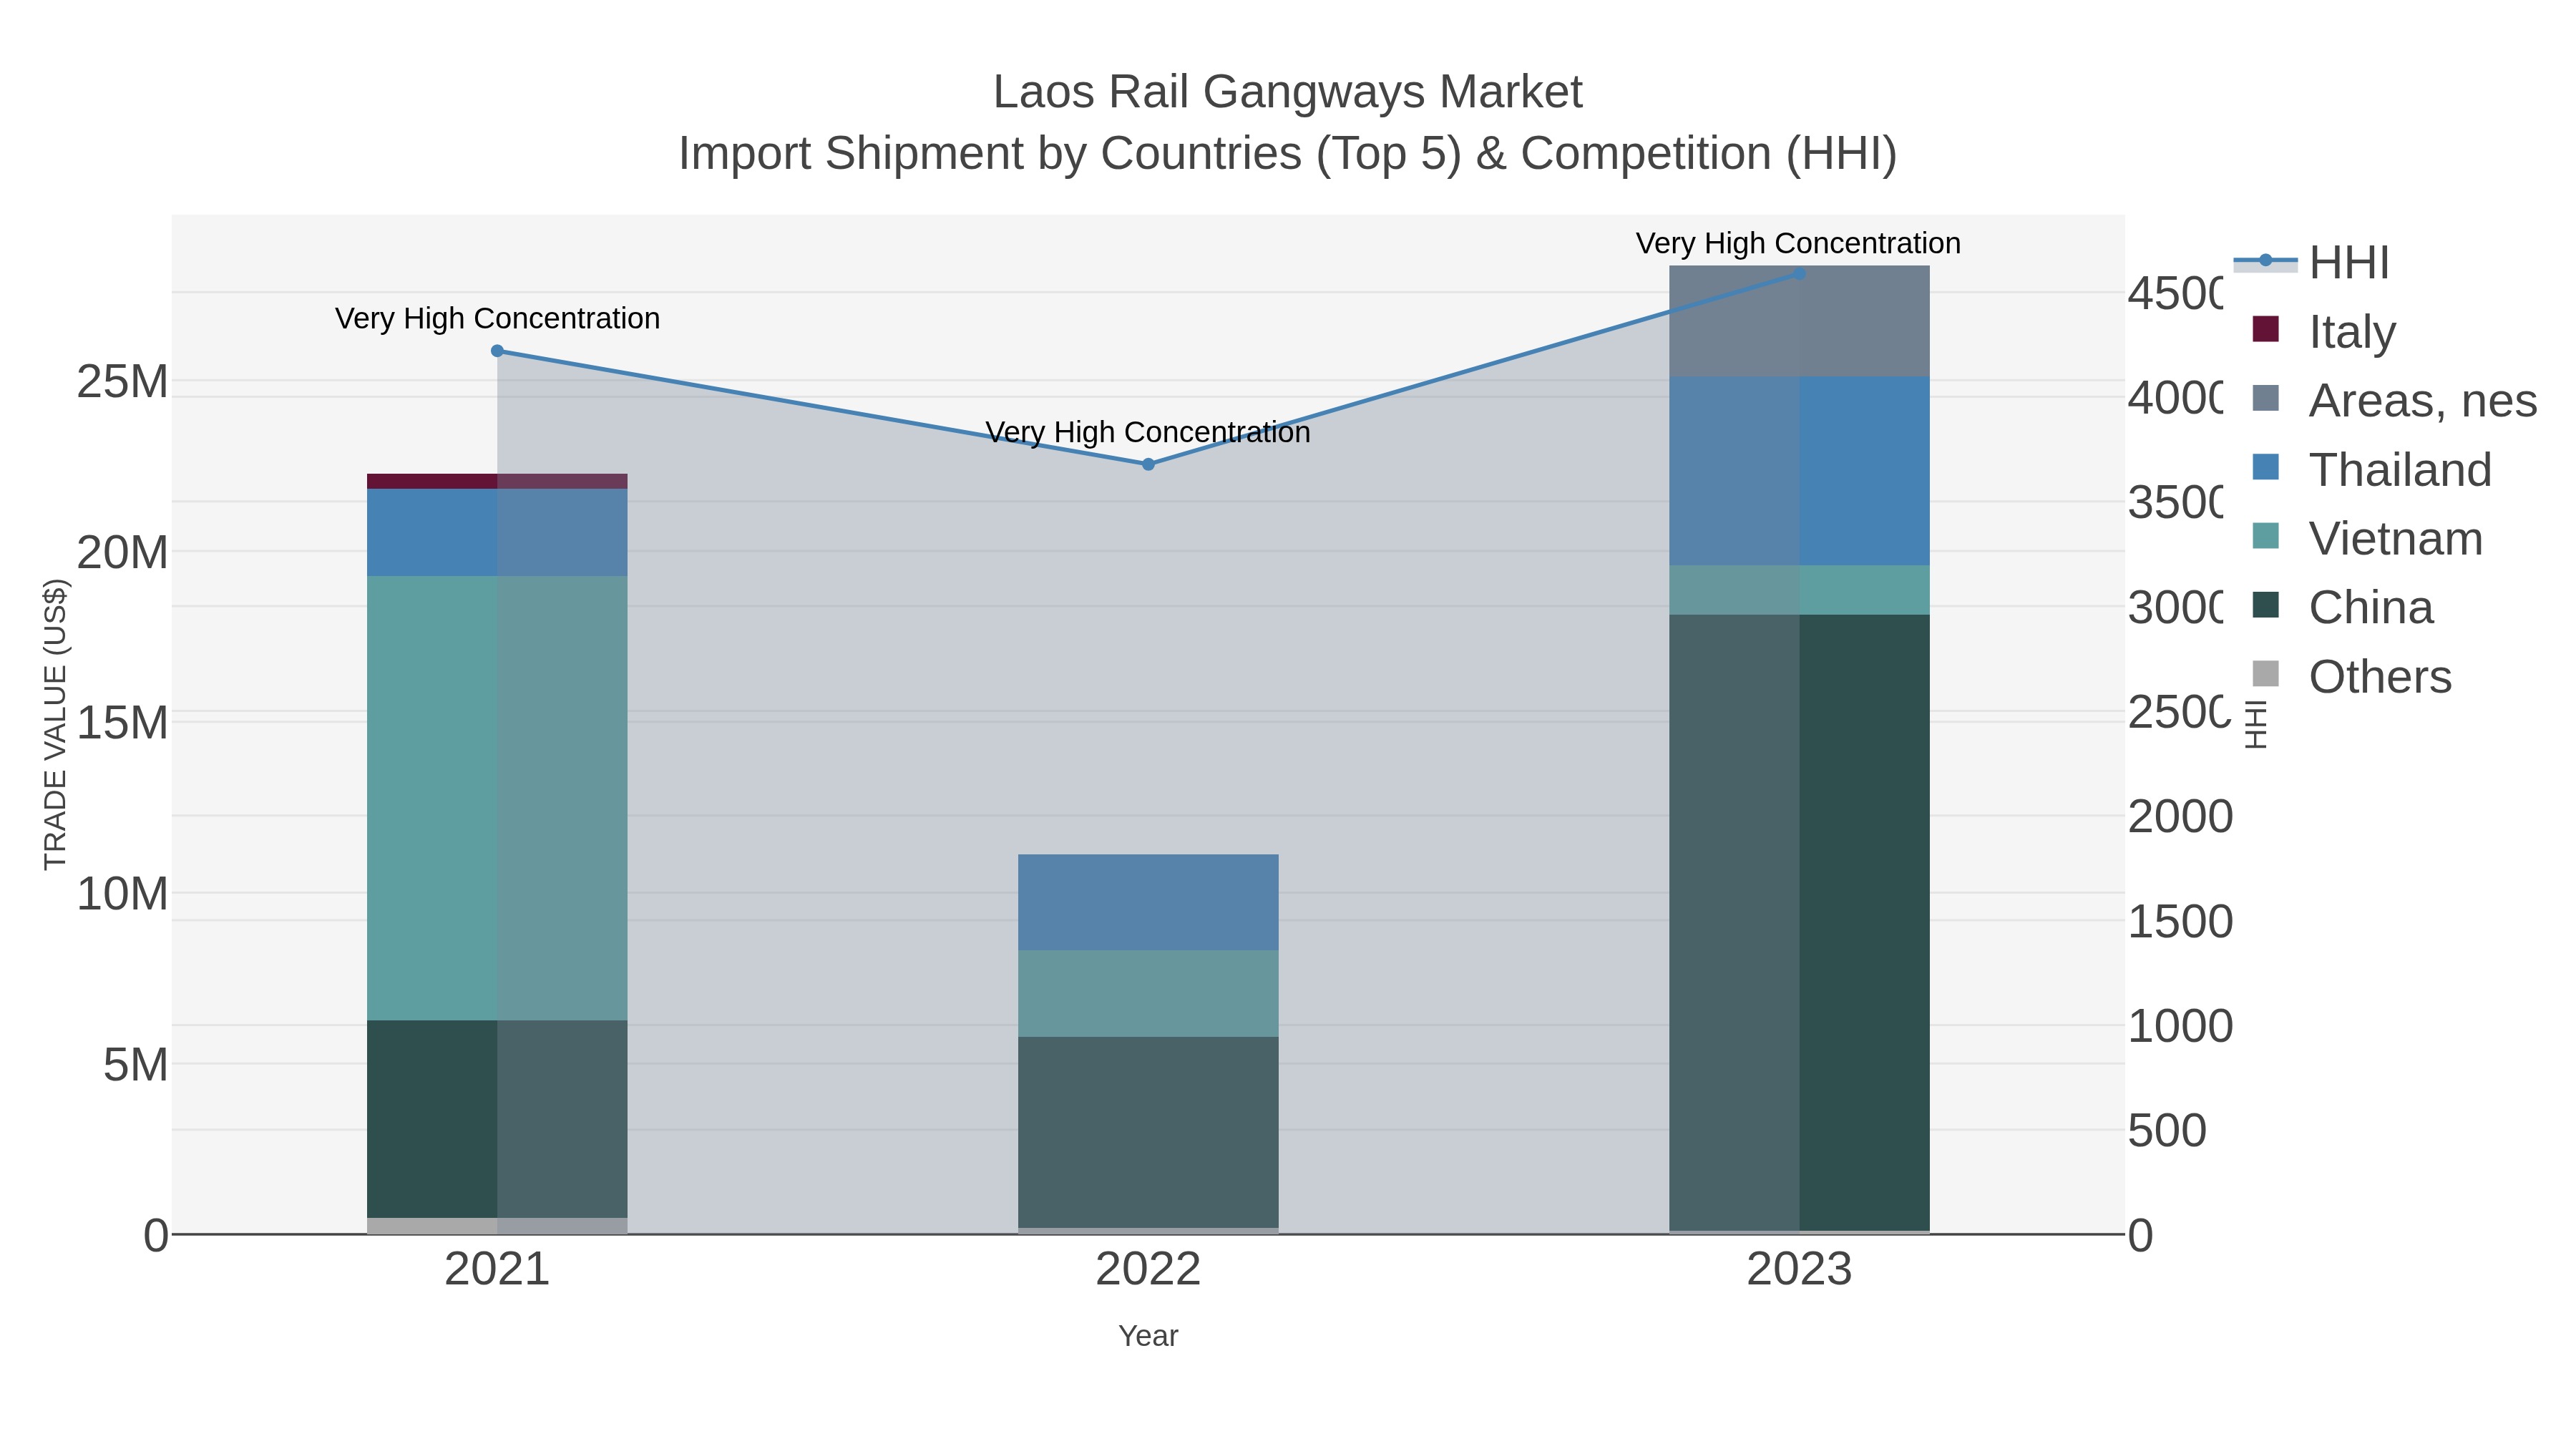This screenshot has width=2576, height=1449.
Task: Click the 2023 x-axis label
Action: point(1799,1270)
